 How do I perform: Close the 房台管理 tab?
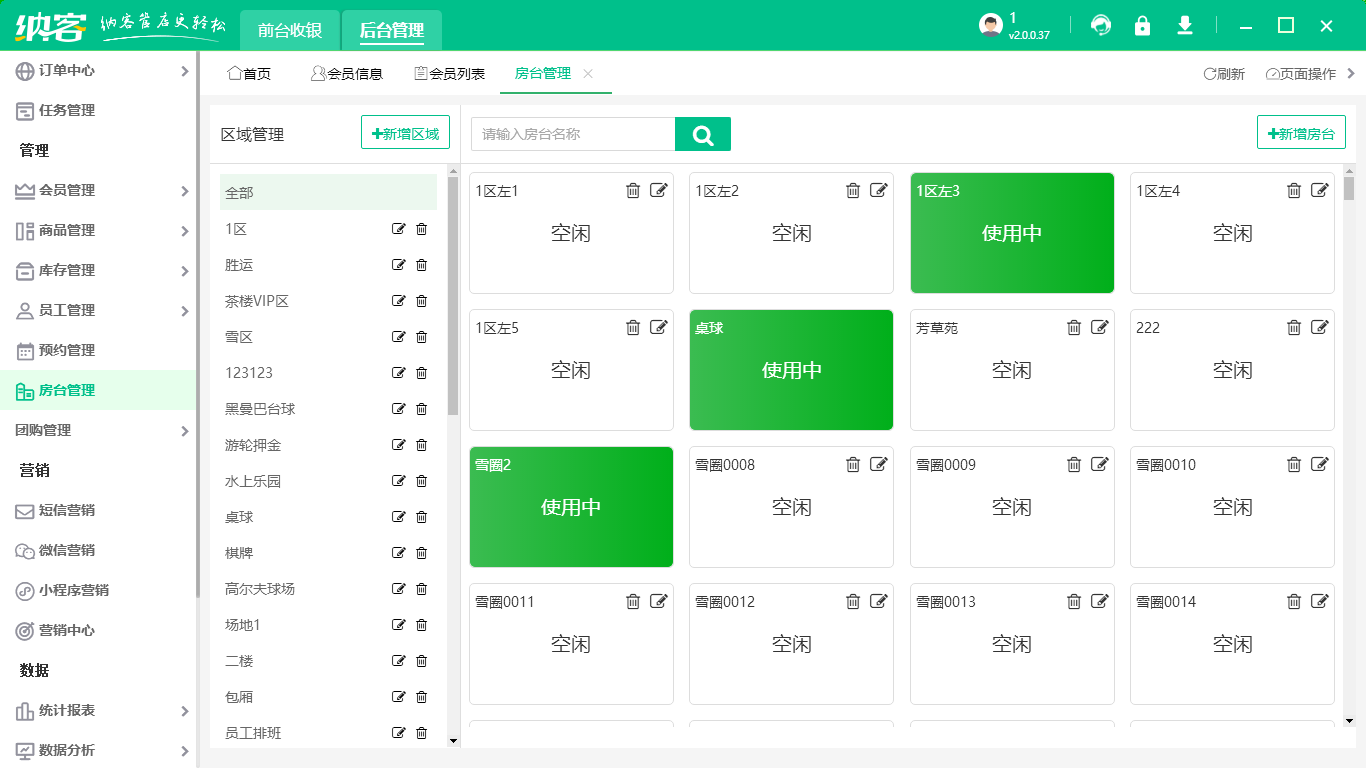tap(588, 73)
